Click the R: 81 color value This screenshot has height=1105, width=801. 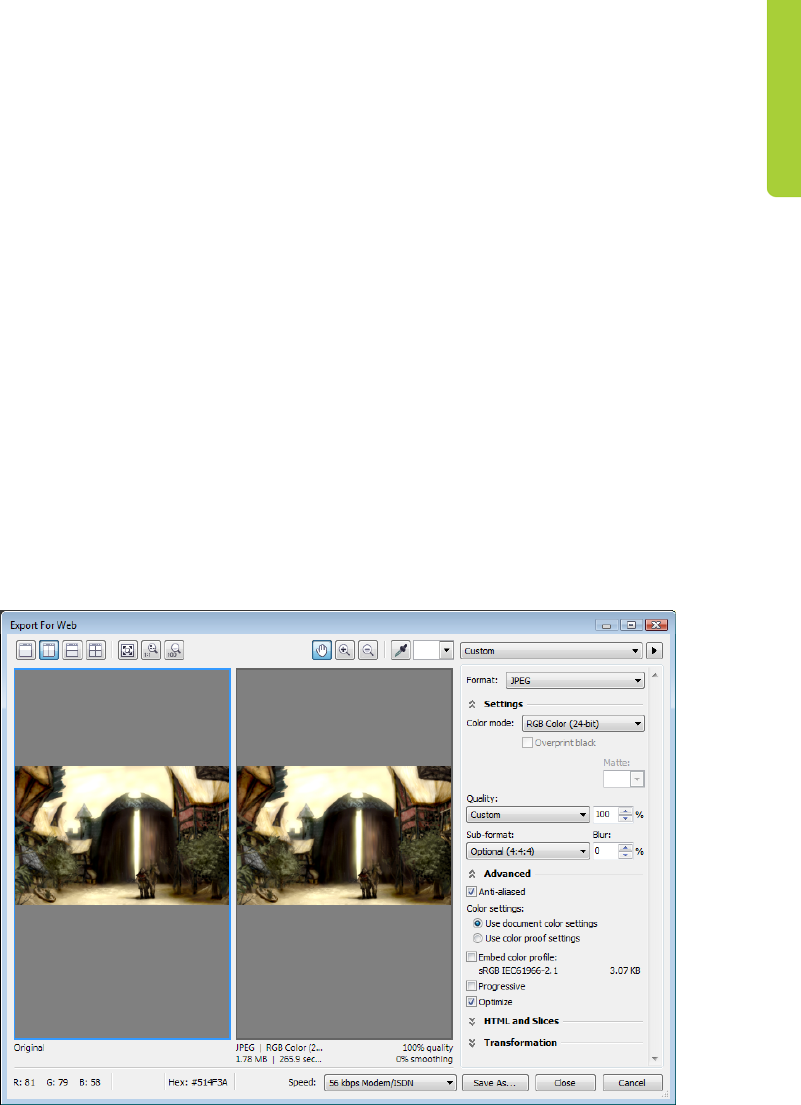(x=25, y=1082)
